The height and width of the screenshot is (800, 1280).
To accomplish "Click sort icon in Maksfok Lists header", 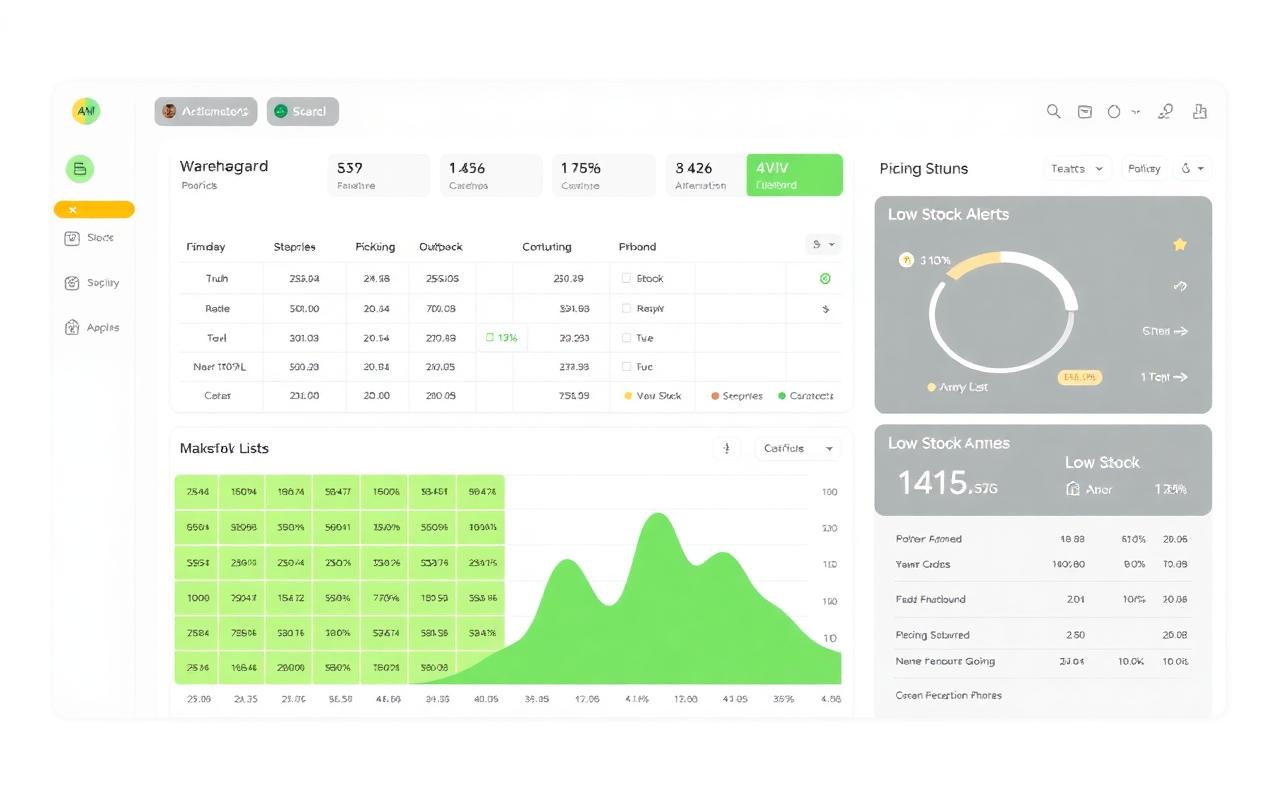I will (727, 448).
